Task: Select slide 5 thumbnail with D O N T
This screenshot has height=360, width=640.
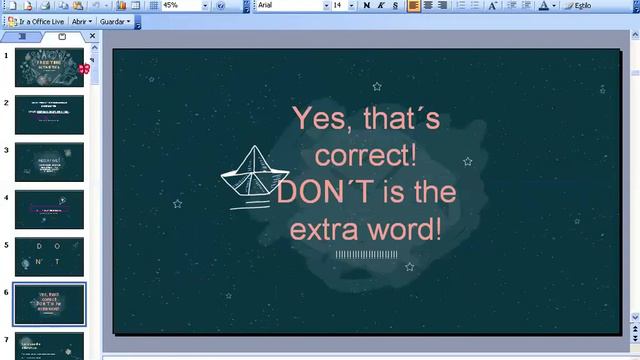Action: (x=49, y=257)
